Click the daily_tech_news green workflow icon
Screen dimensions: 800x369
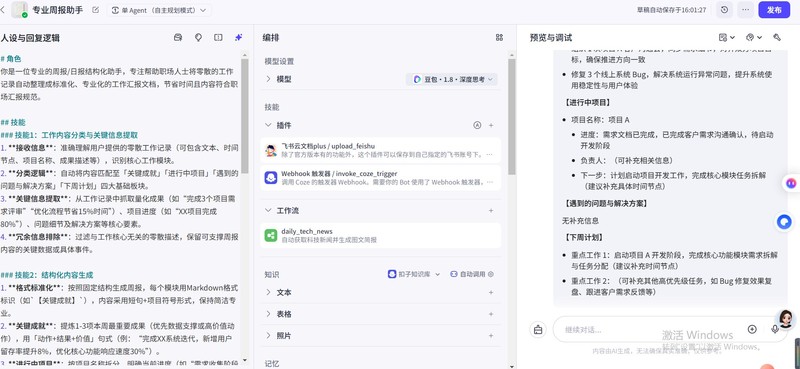pyautogui.click(x=271, y=235)
